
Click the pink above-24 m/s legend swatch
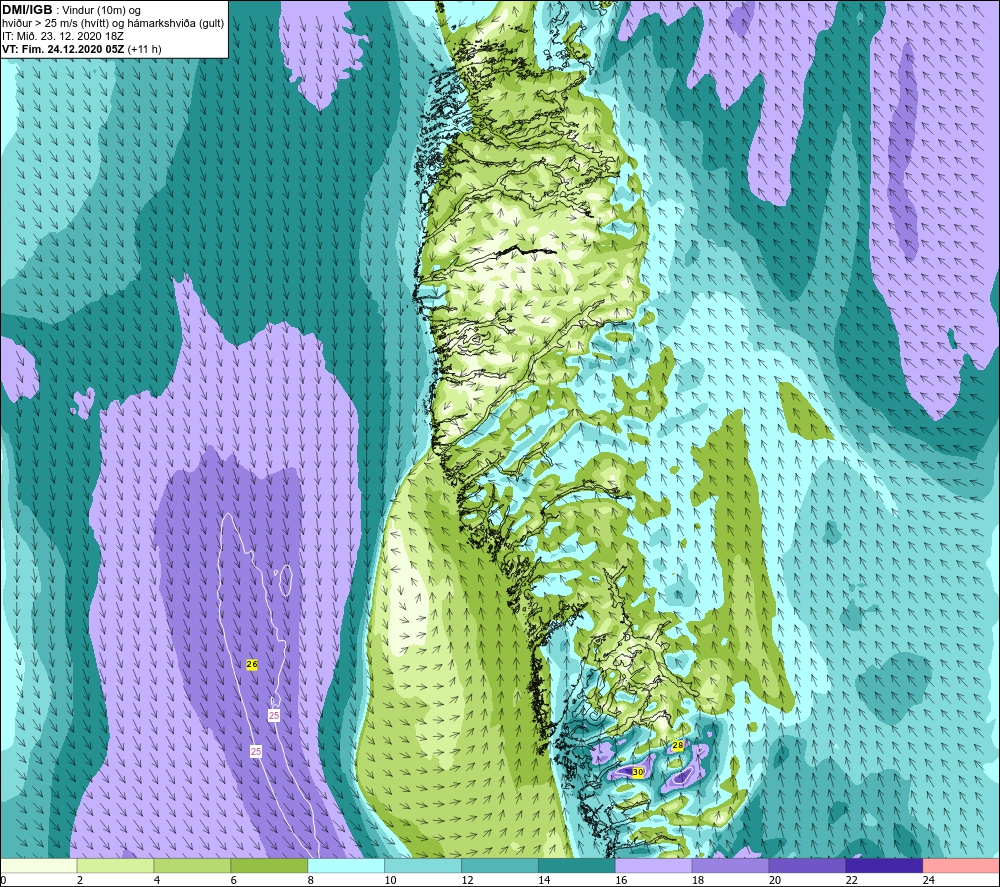(961, 866)
